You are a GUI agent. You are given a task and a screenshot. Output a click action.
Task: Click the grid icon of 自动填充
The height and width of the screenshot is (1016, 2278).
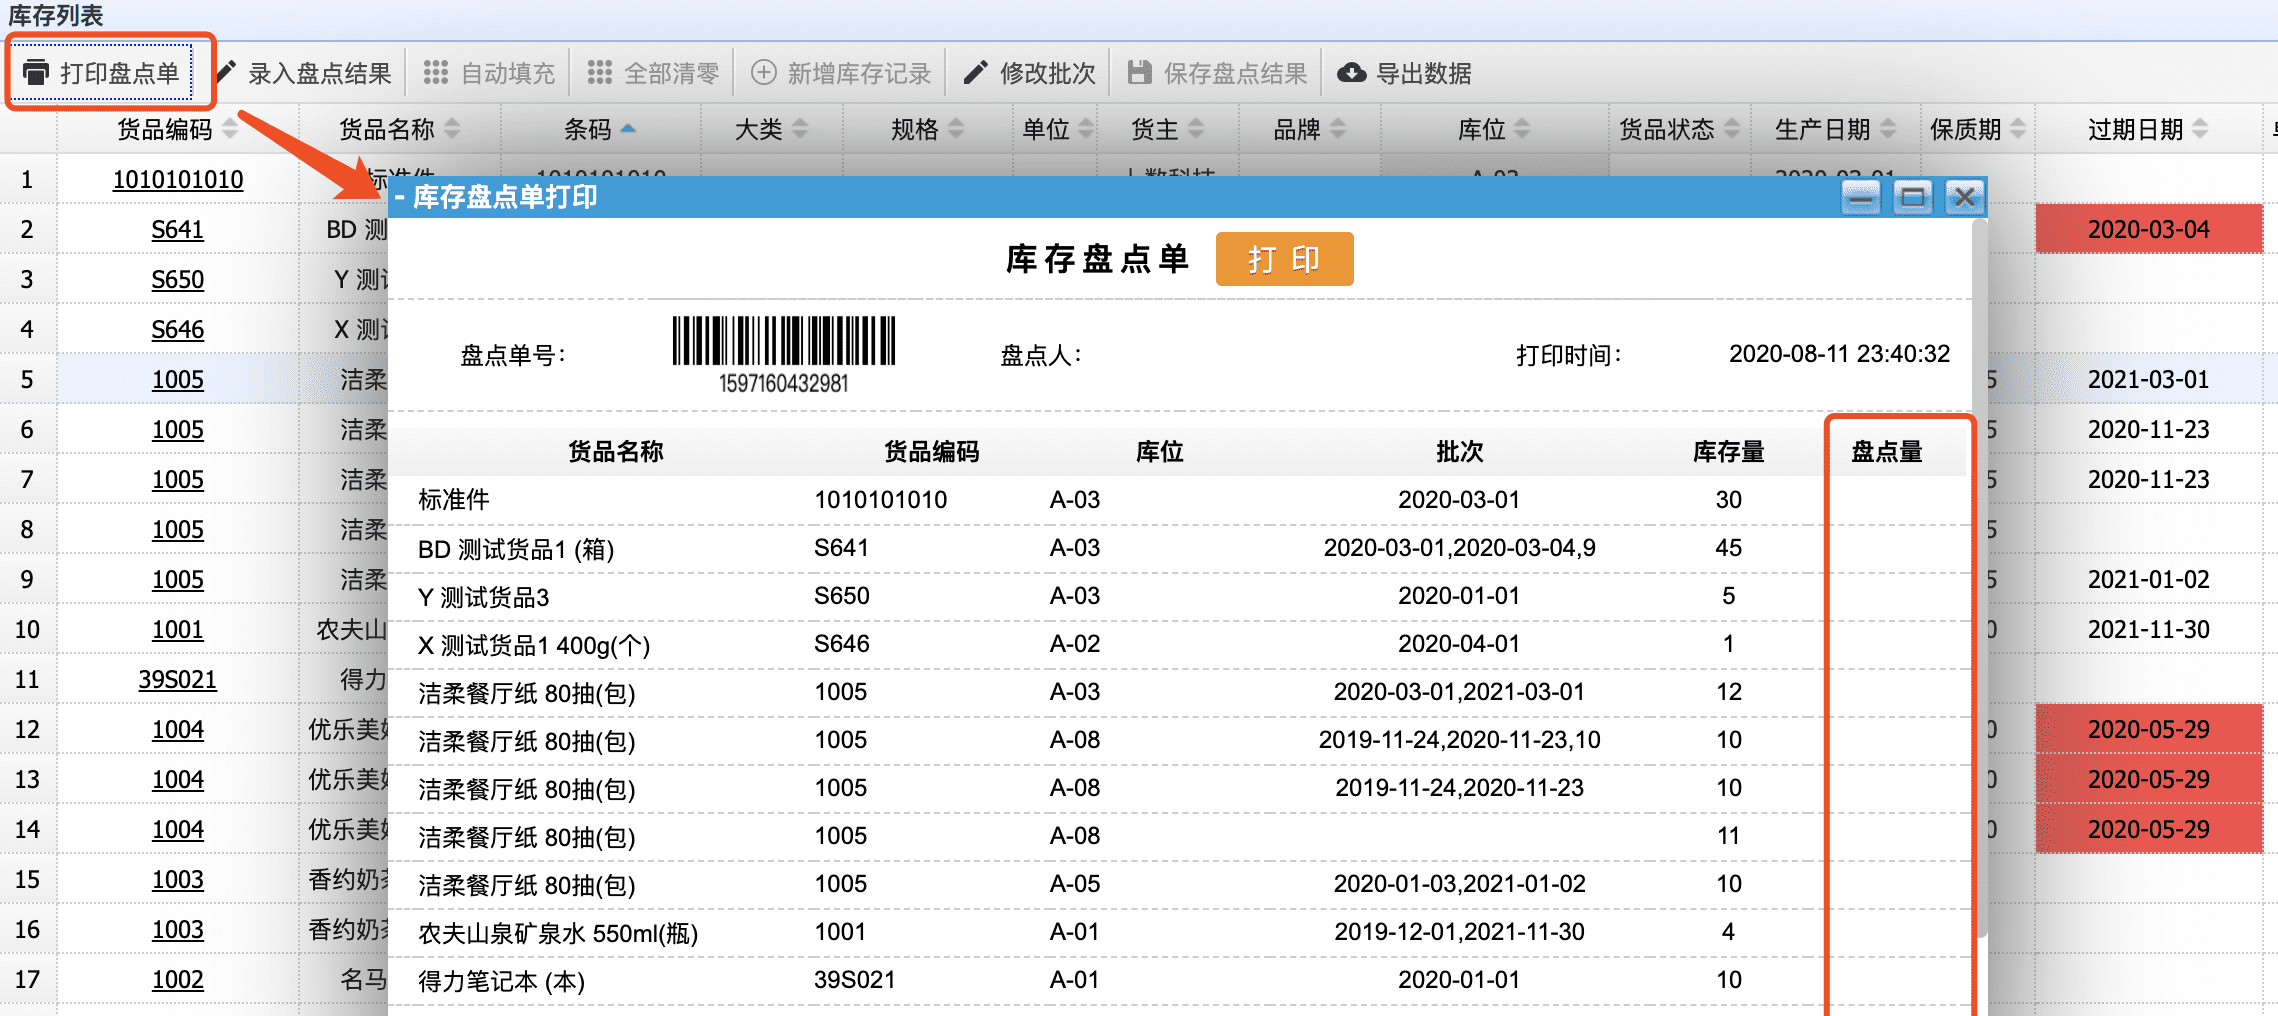(436, 72)
